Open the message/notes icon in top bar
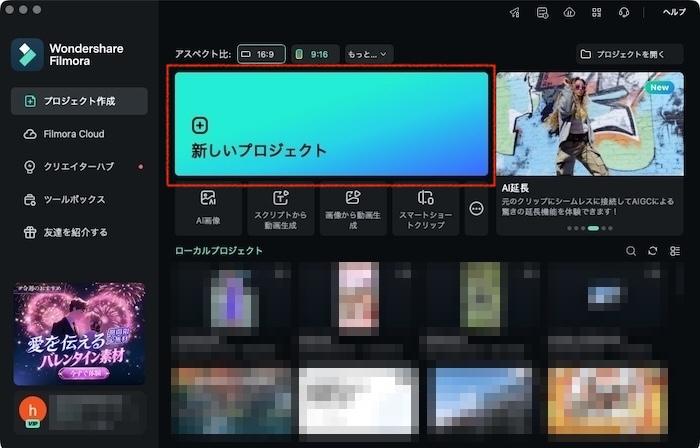The width and height of the screenshot is (700, 448). tap(542, 12)
